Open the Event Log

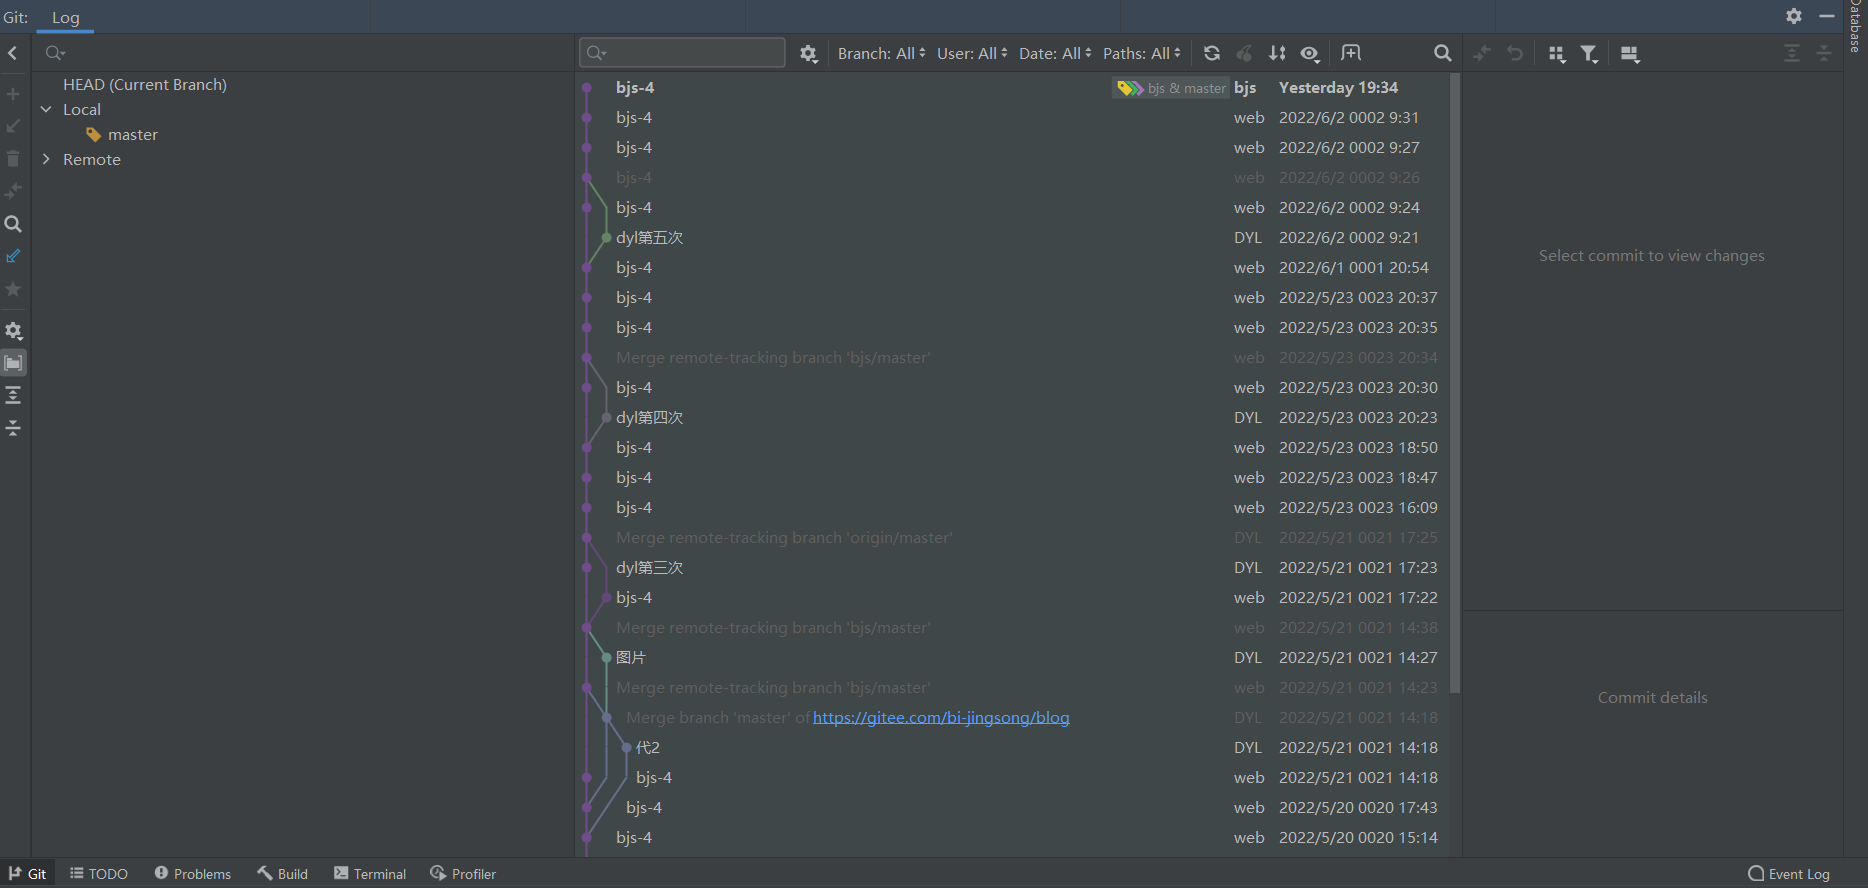coord(1789,874)
